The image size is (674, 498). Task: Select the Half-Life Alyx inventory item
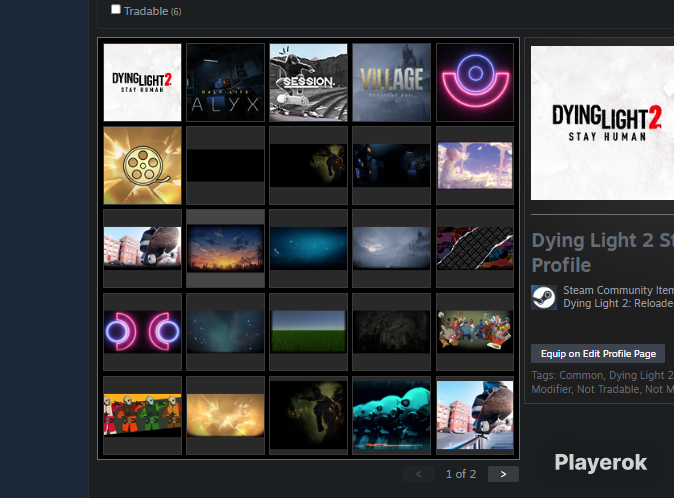225,82
